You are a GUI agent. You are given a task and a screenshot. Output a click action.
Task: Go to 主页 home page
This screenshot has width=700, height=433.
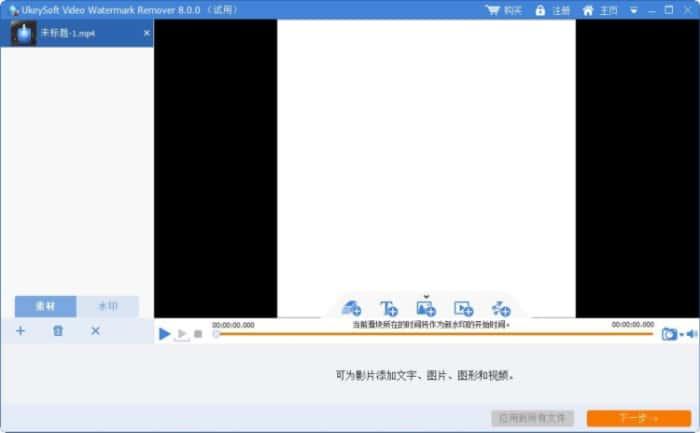(600, 10)
